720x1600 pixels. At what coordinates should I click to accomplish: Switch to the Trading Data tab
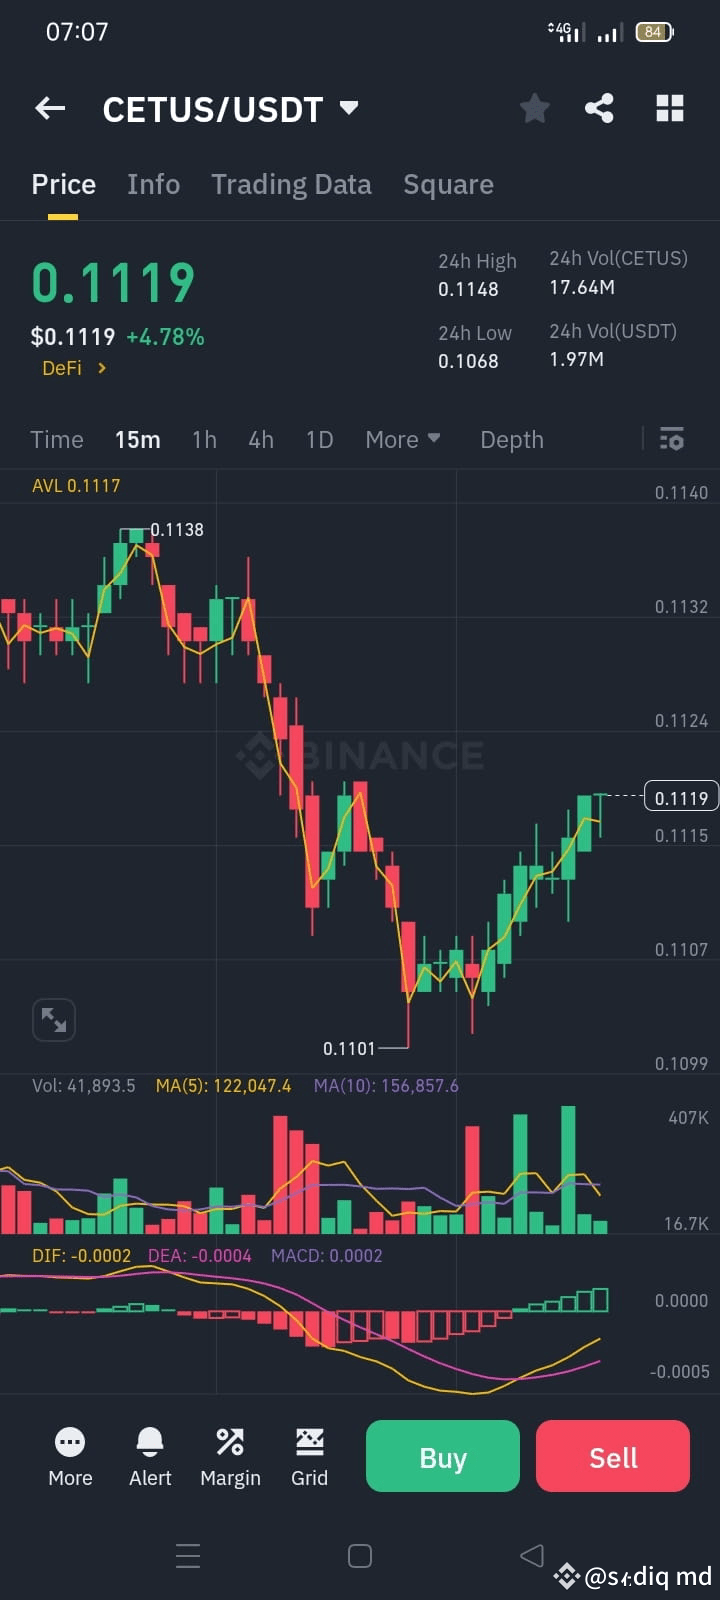point(291,184)
